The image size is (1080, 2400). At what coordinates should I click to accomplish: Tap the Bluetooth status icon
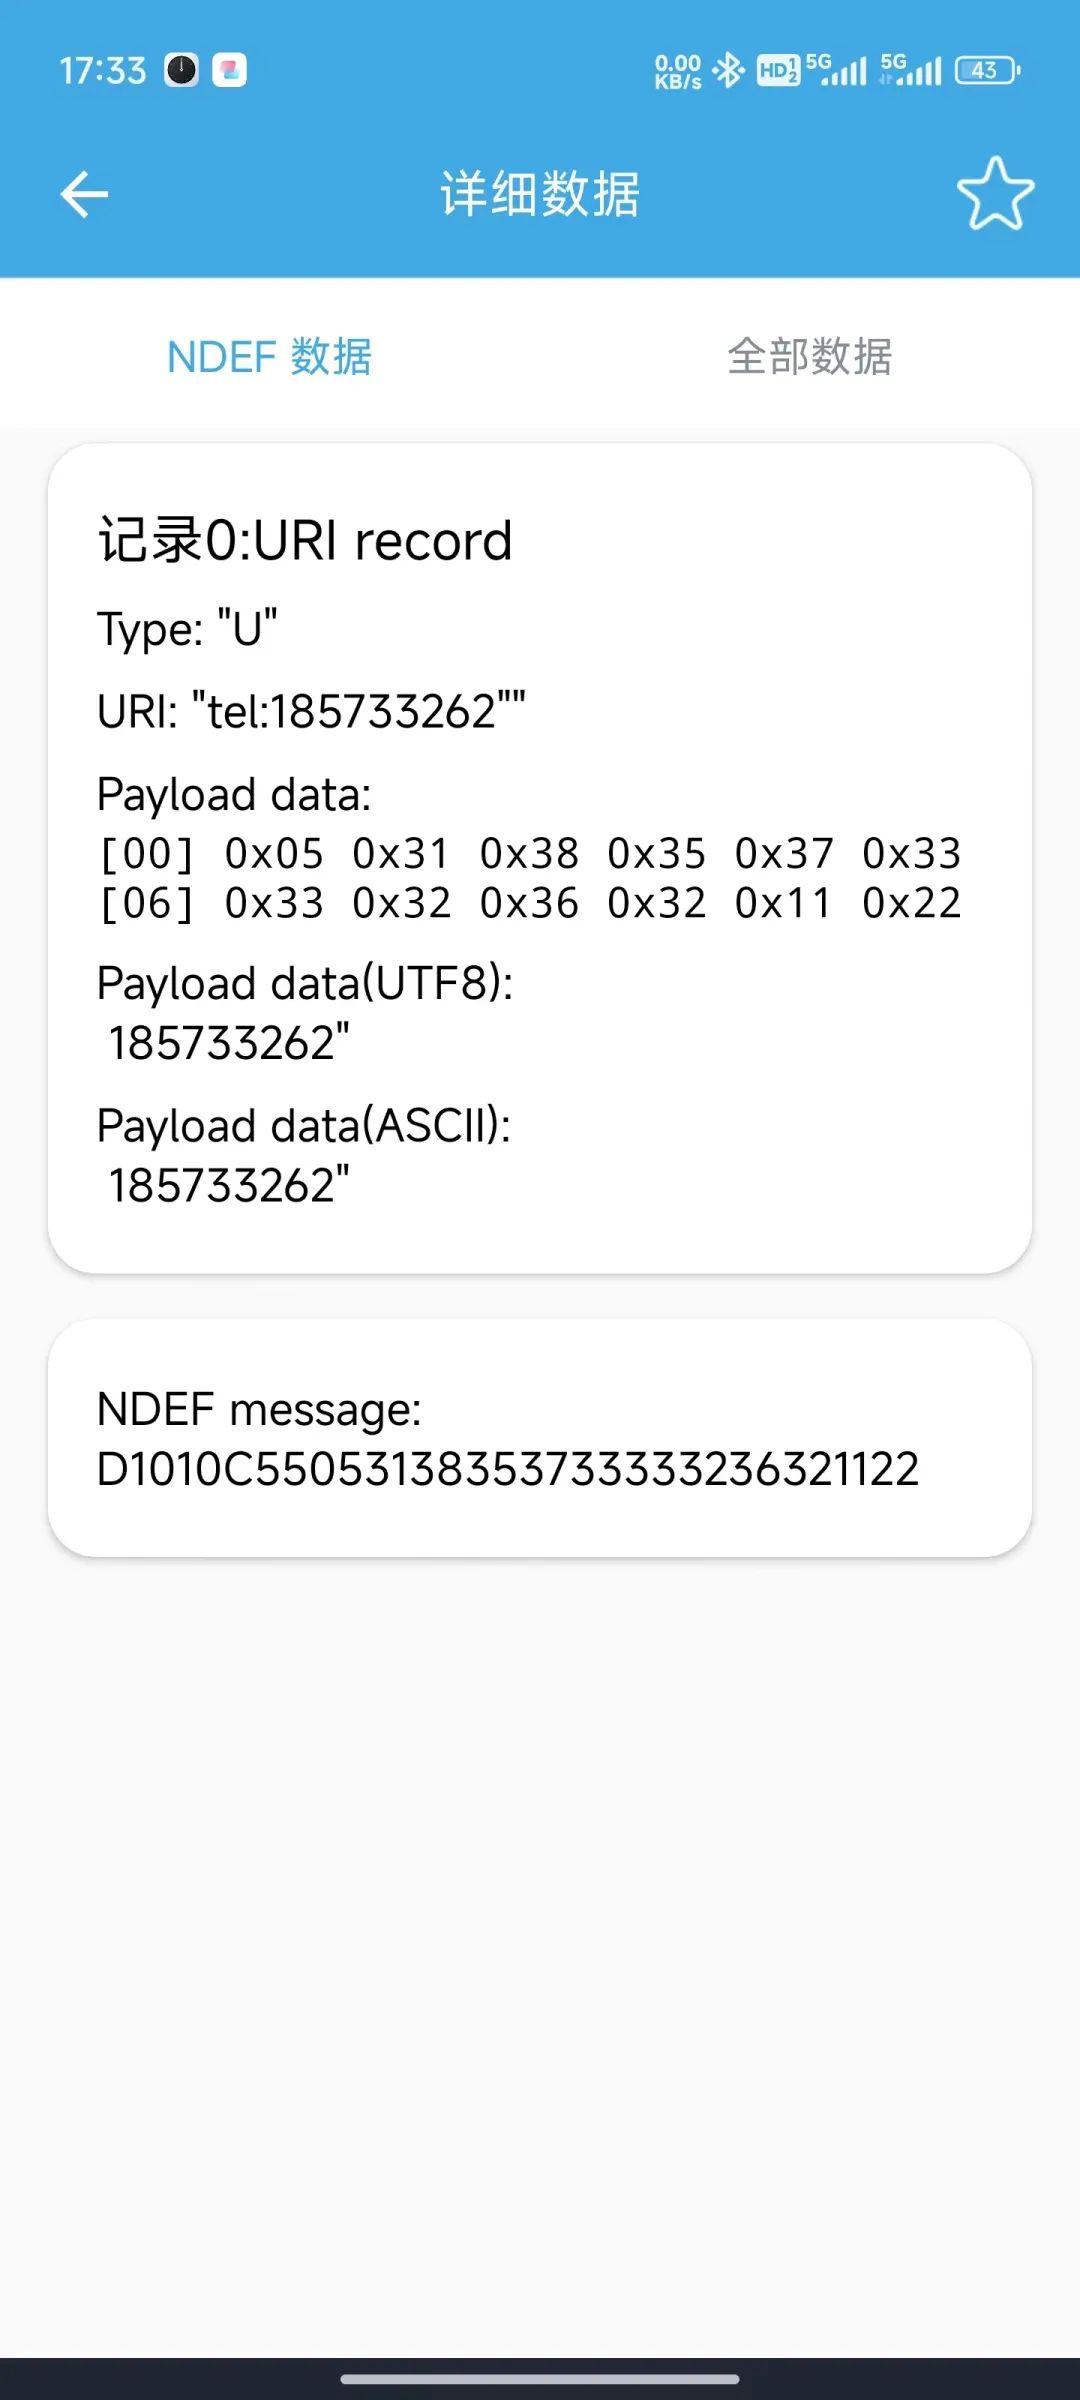coord(729,70)
